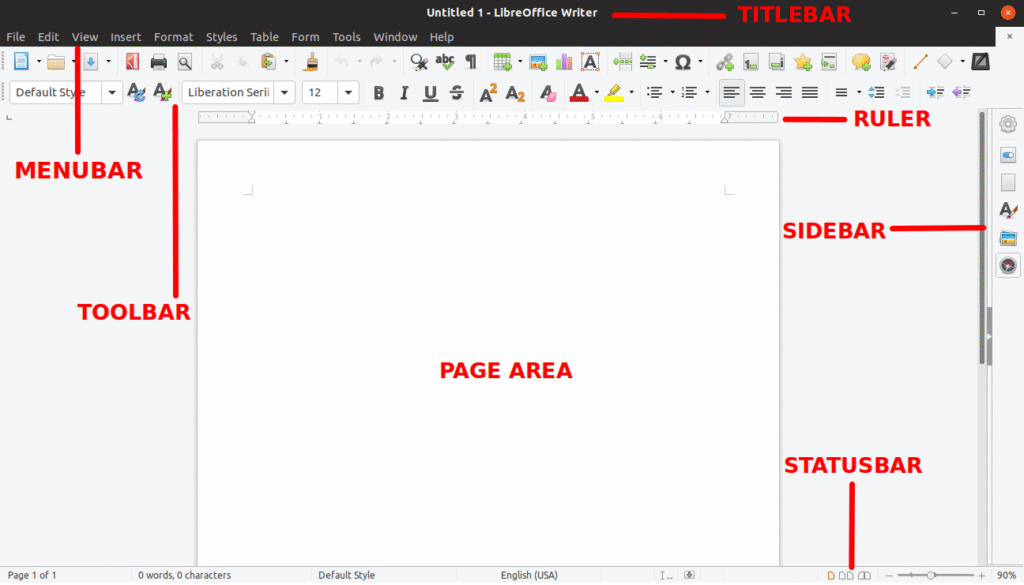Toggle italic formatting

(404, 93)
